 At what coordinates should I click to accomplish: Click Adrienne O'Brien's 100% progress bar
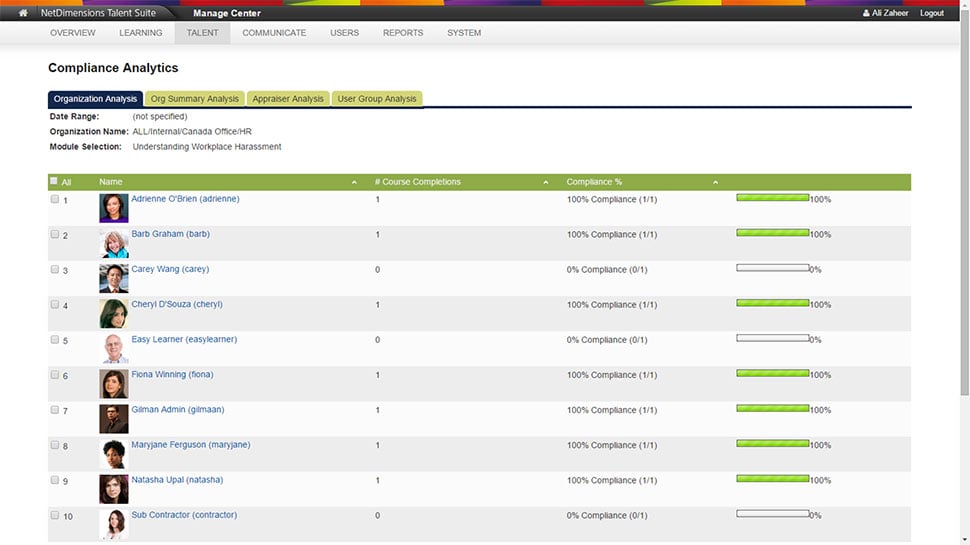pos(773,198)
